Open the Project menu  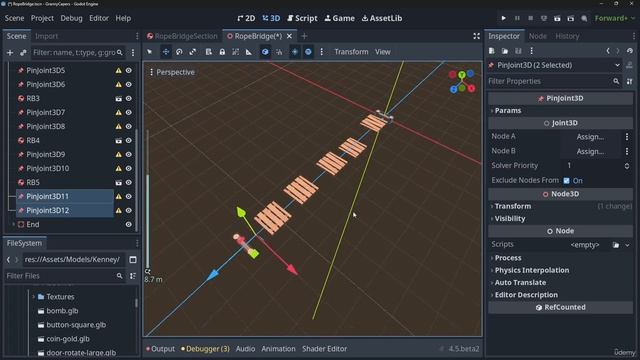tap(42, 18)
